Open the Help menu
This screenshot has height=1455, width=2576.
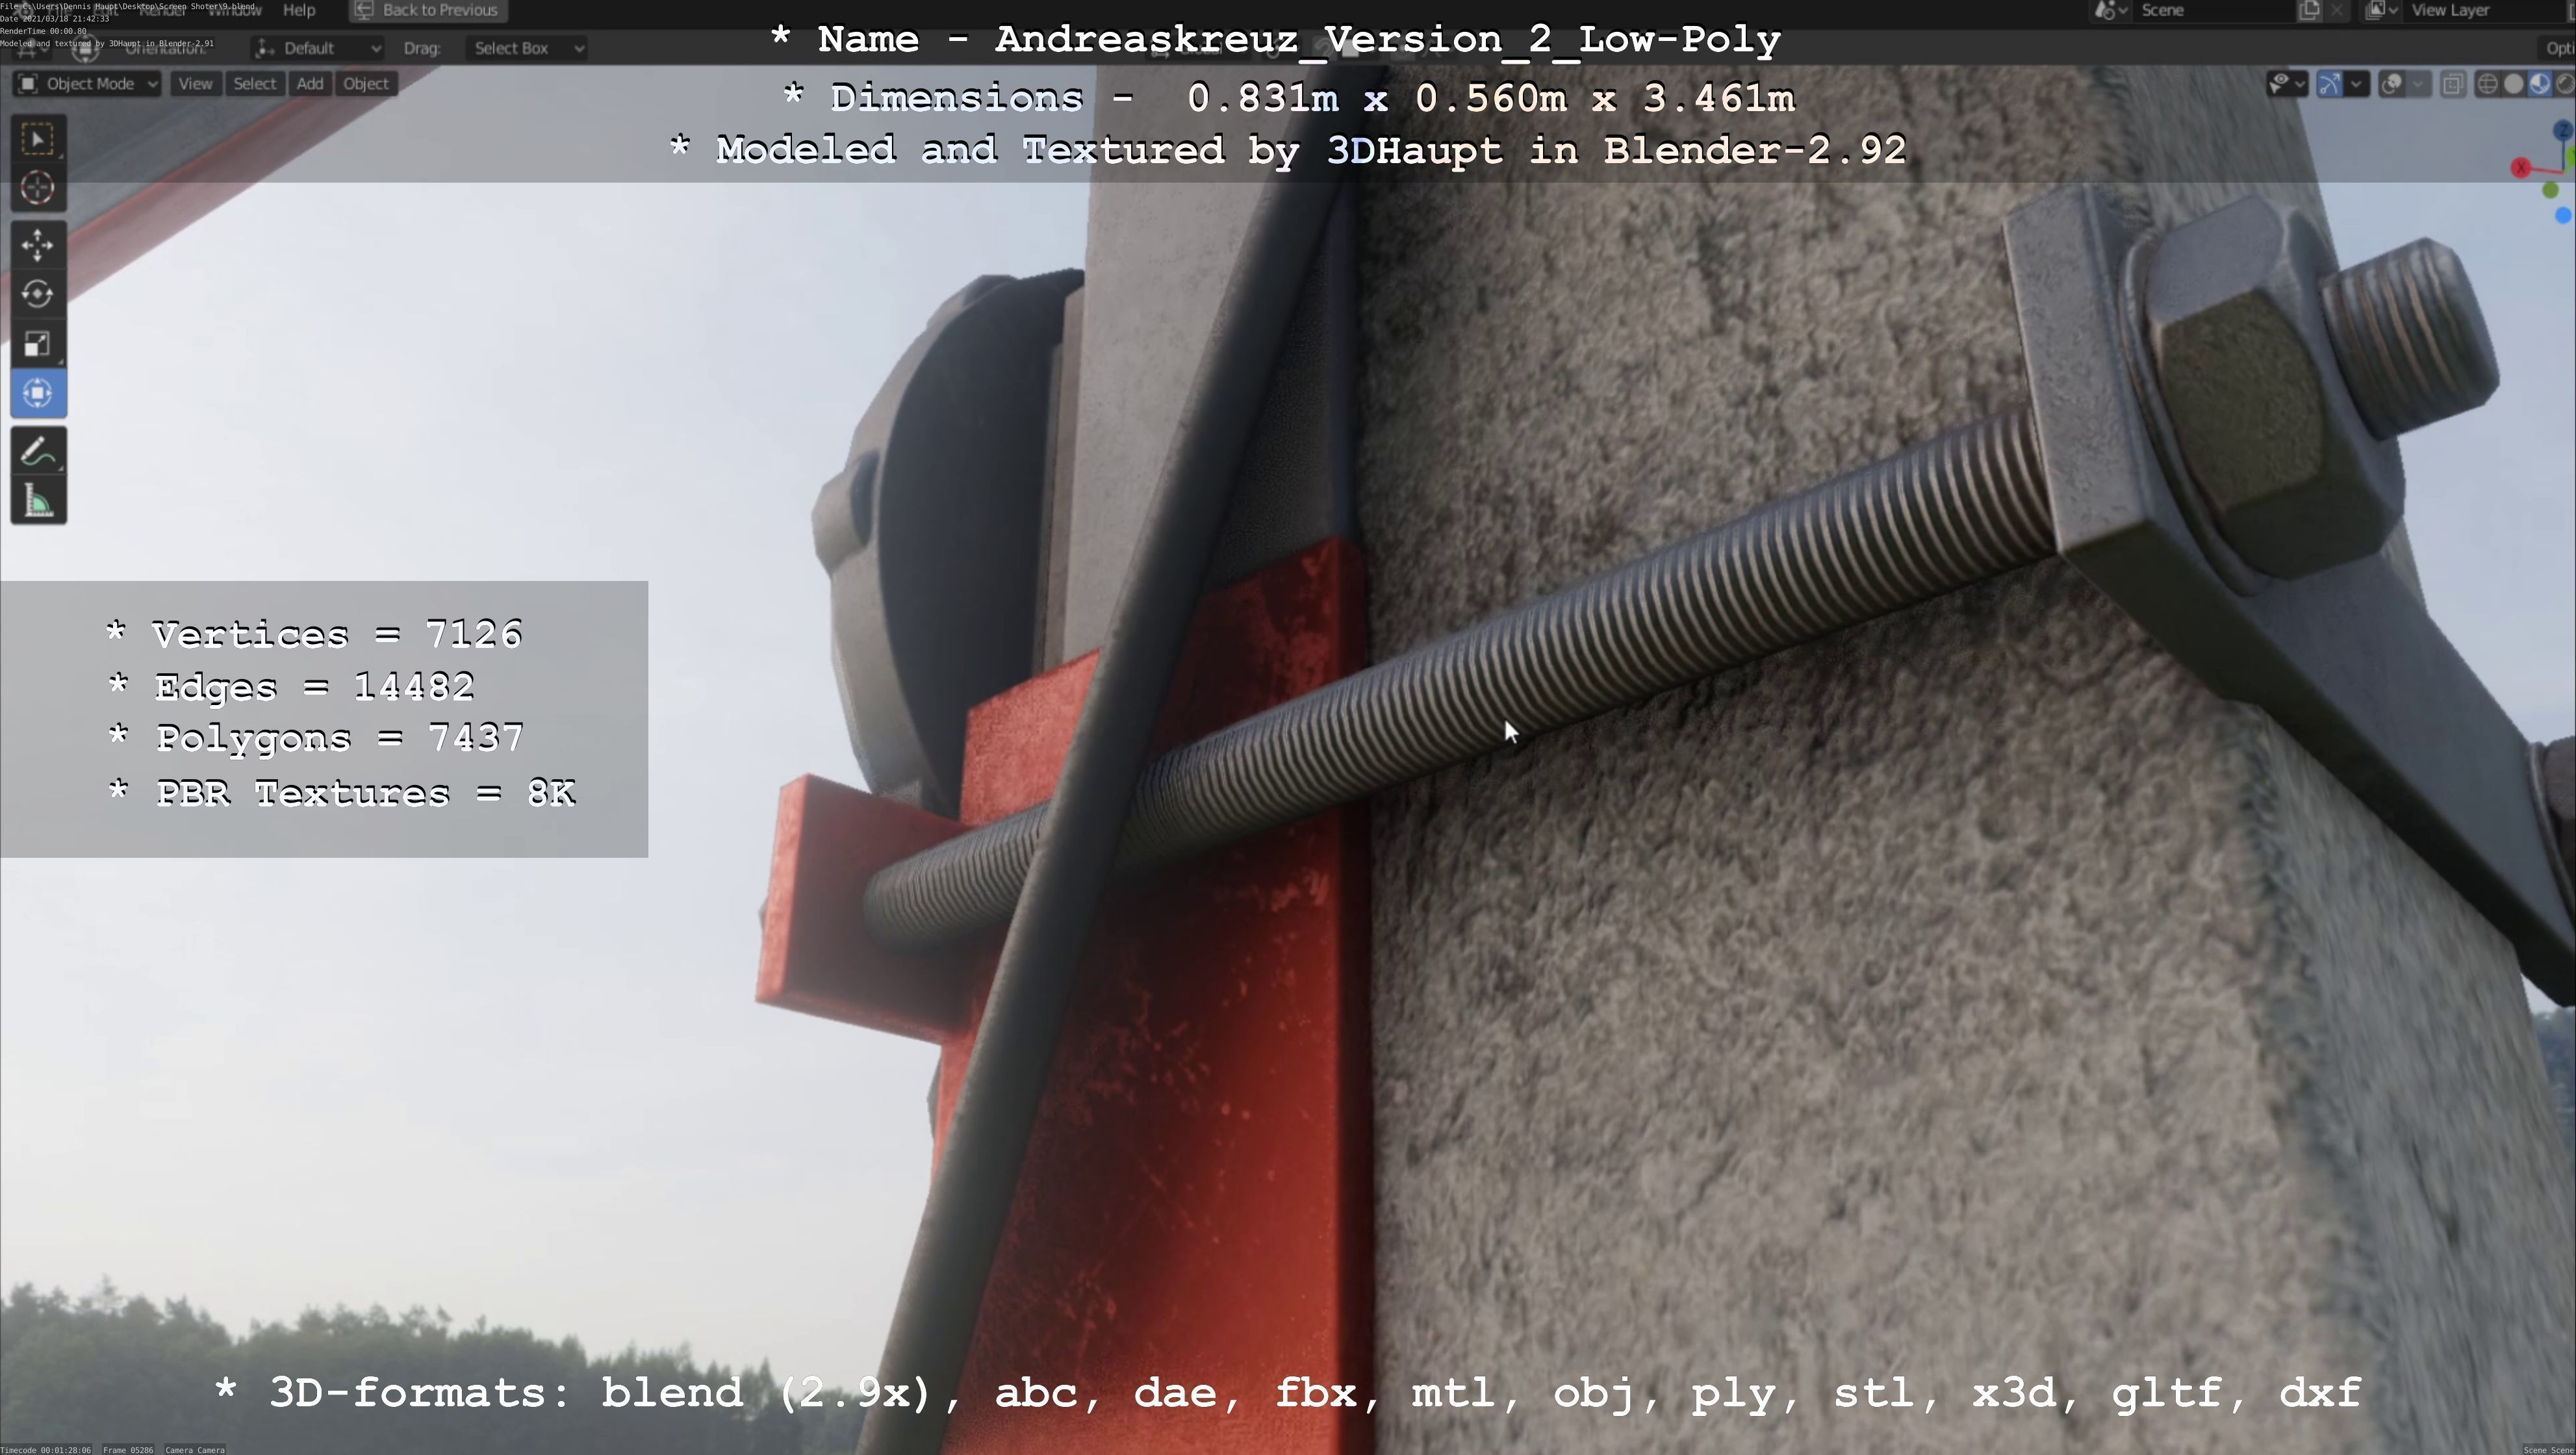[x=299, y=10]
